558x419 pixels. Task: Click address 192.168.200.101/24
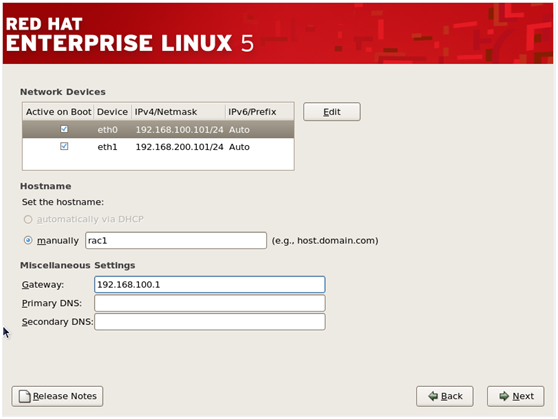coord(179,147)
